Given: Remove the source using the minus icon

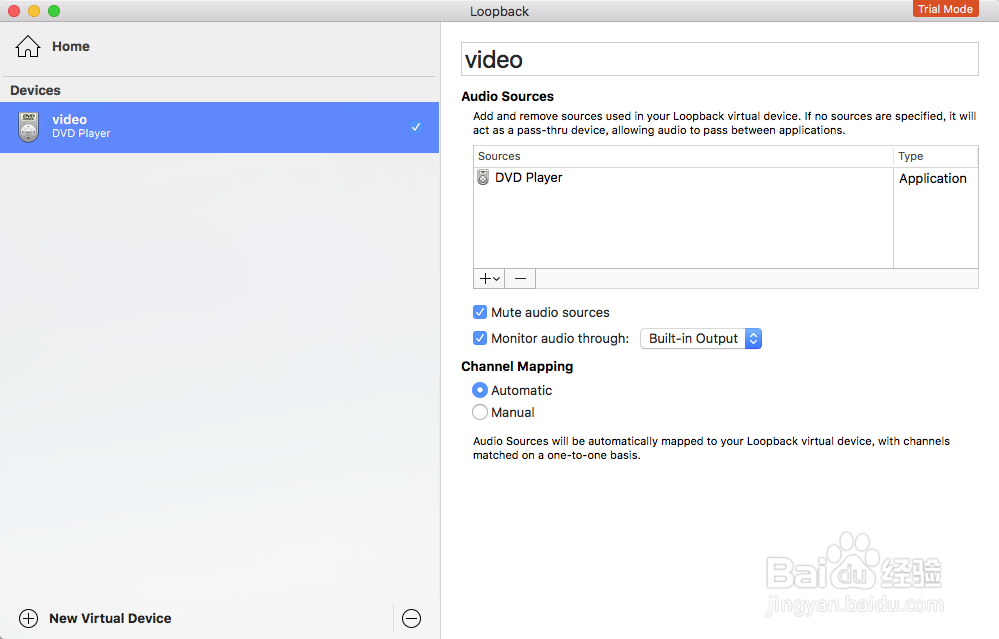Looking at the screenshot, I should point(519,278).
